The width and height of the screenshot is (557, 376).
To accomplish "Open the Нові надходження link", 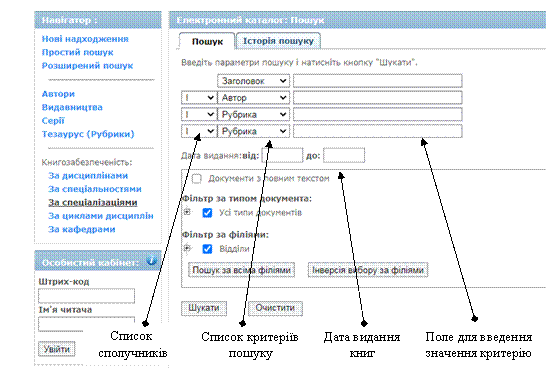I will pyautogui.click(x=85, y=39).
